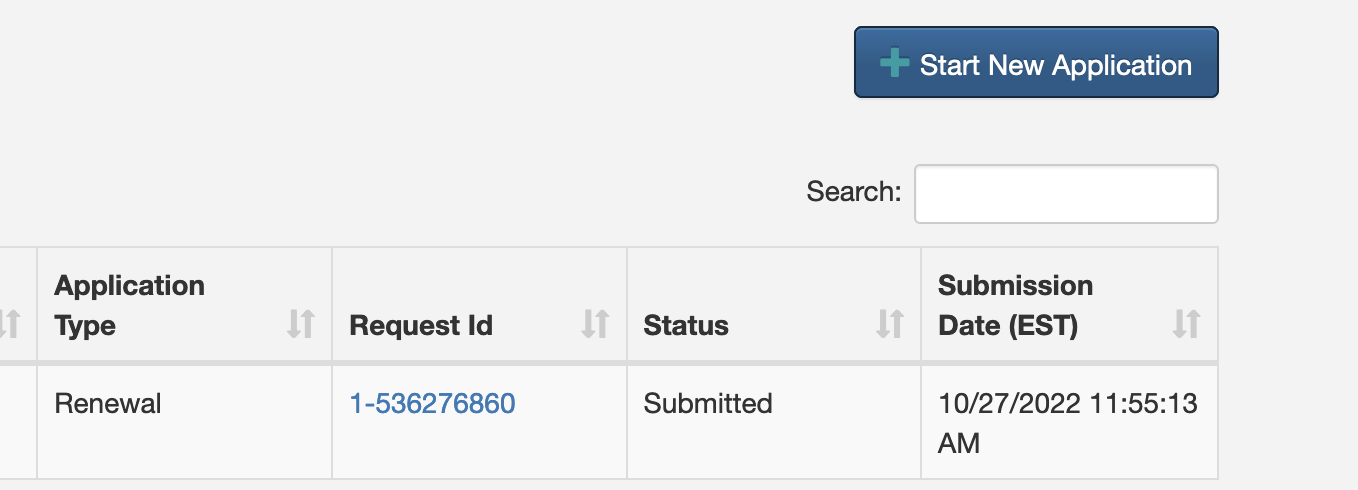Select the Request Id column header label
Image resolution: width=1358 pixels, height=490 pixels.
[420, 325]
